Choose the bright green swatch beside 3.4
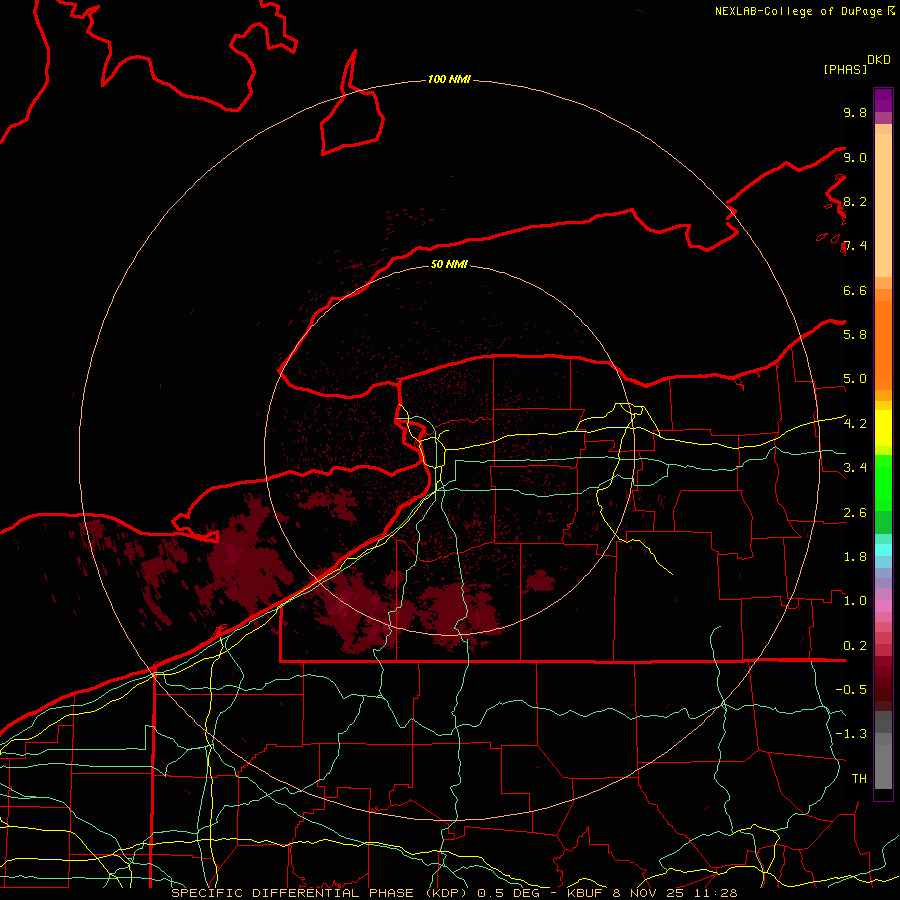900x900 pixels. [883, 468]
